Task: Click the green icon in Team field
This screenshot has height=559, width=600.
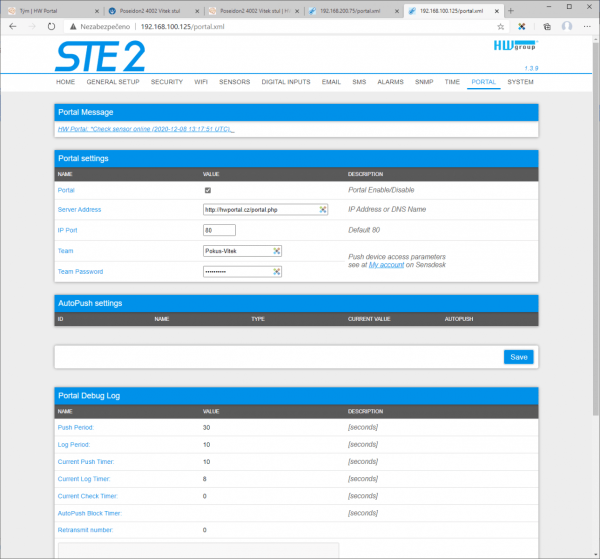Action: [x=277, y=251]
